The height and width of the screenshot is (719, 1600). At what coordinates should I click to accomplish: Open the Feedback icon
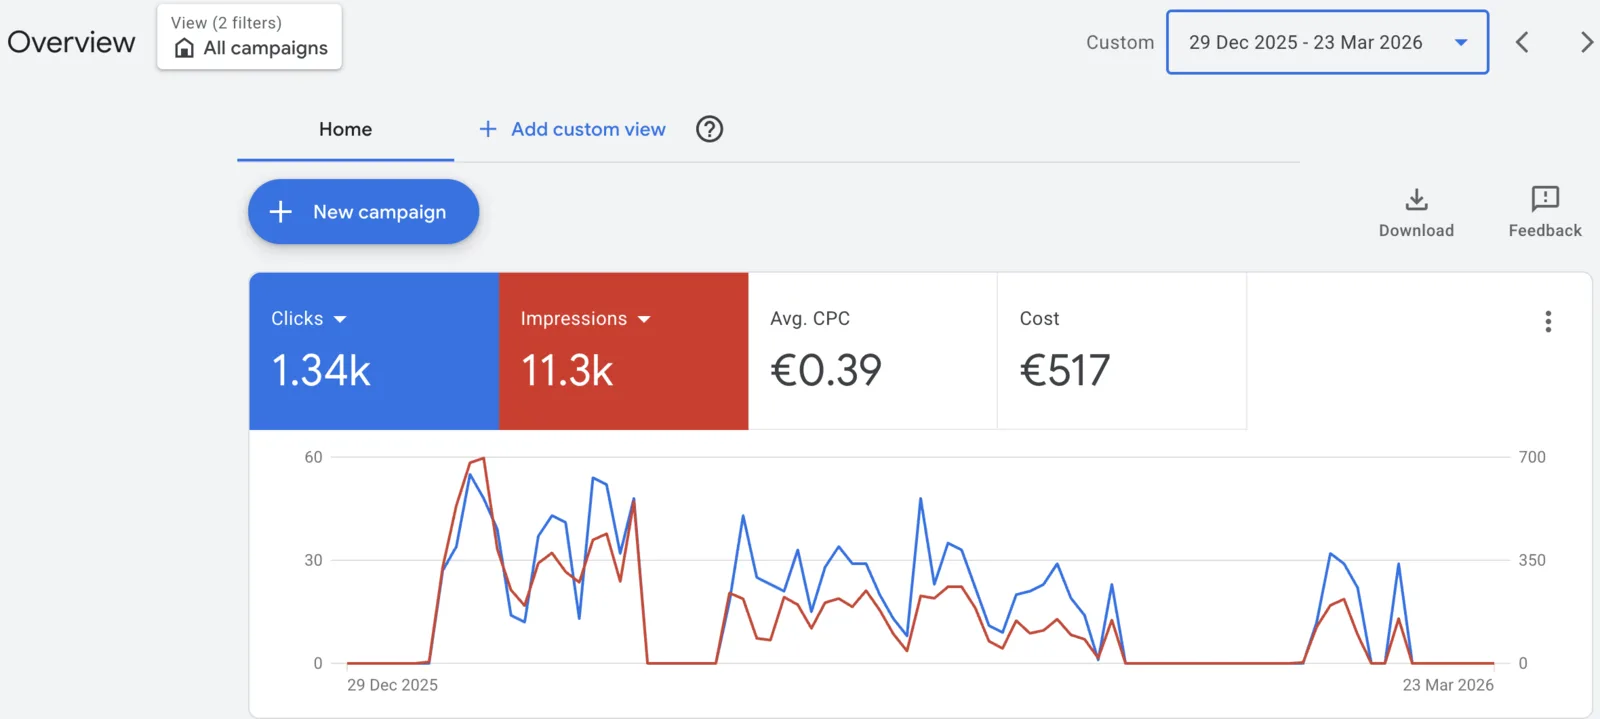coord(1545,198)
